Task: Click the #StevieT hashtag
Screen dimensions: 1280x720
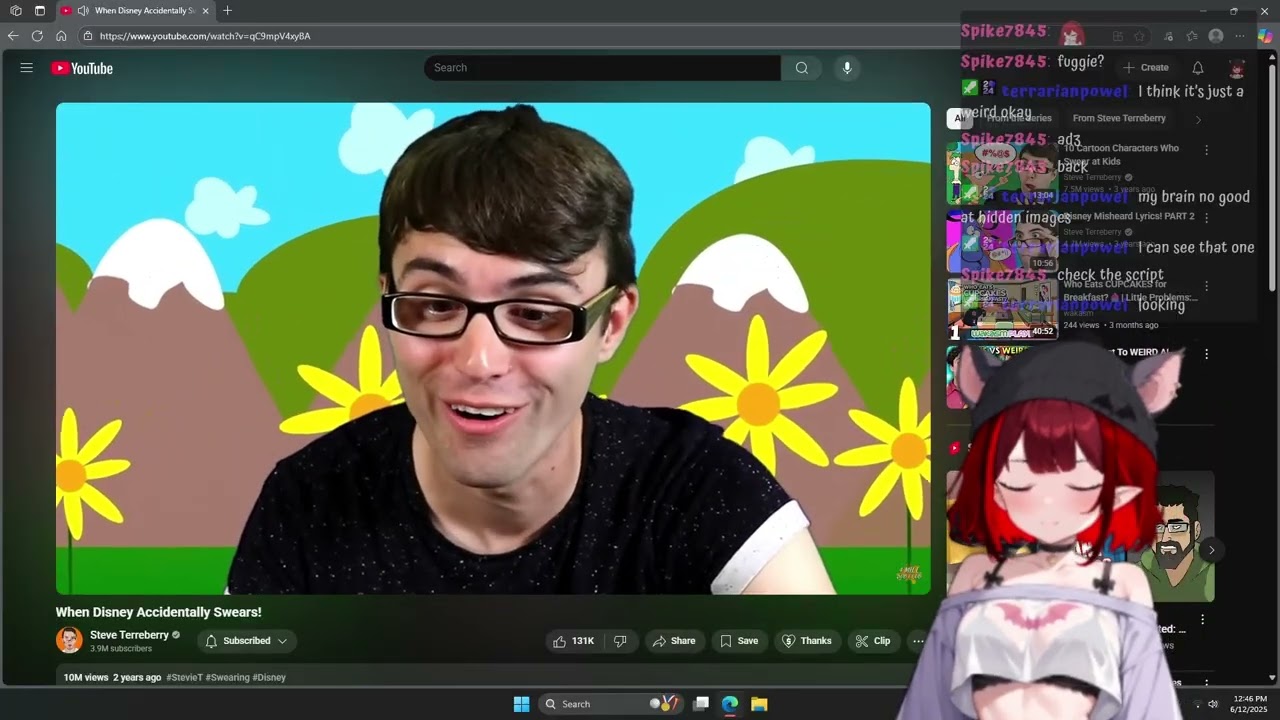Action: tap(184, 677)
